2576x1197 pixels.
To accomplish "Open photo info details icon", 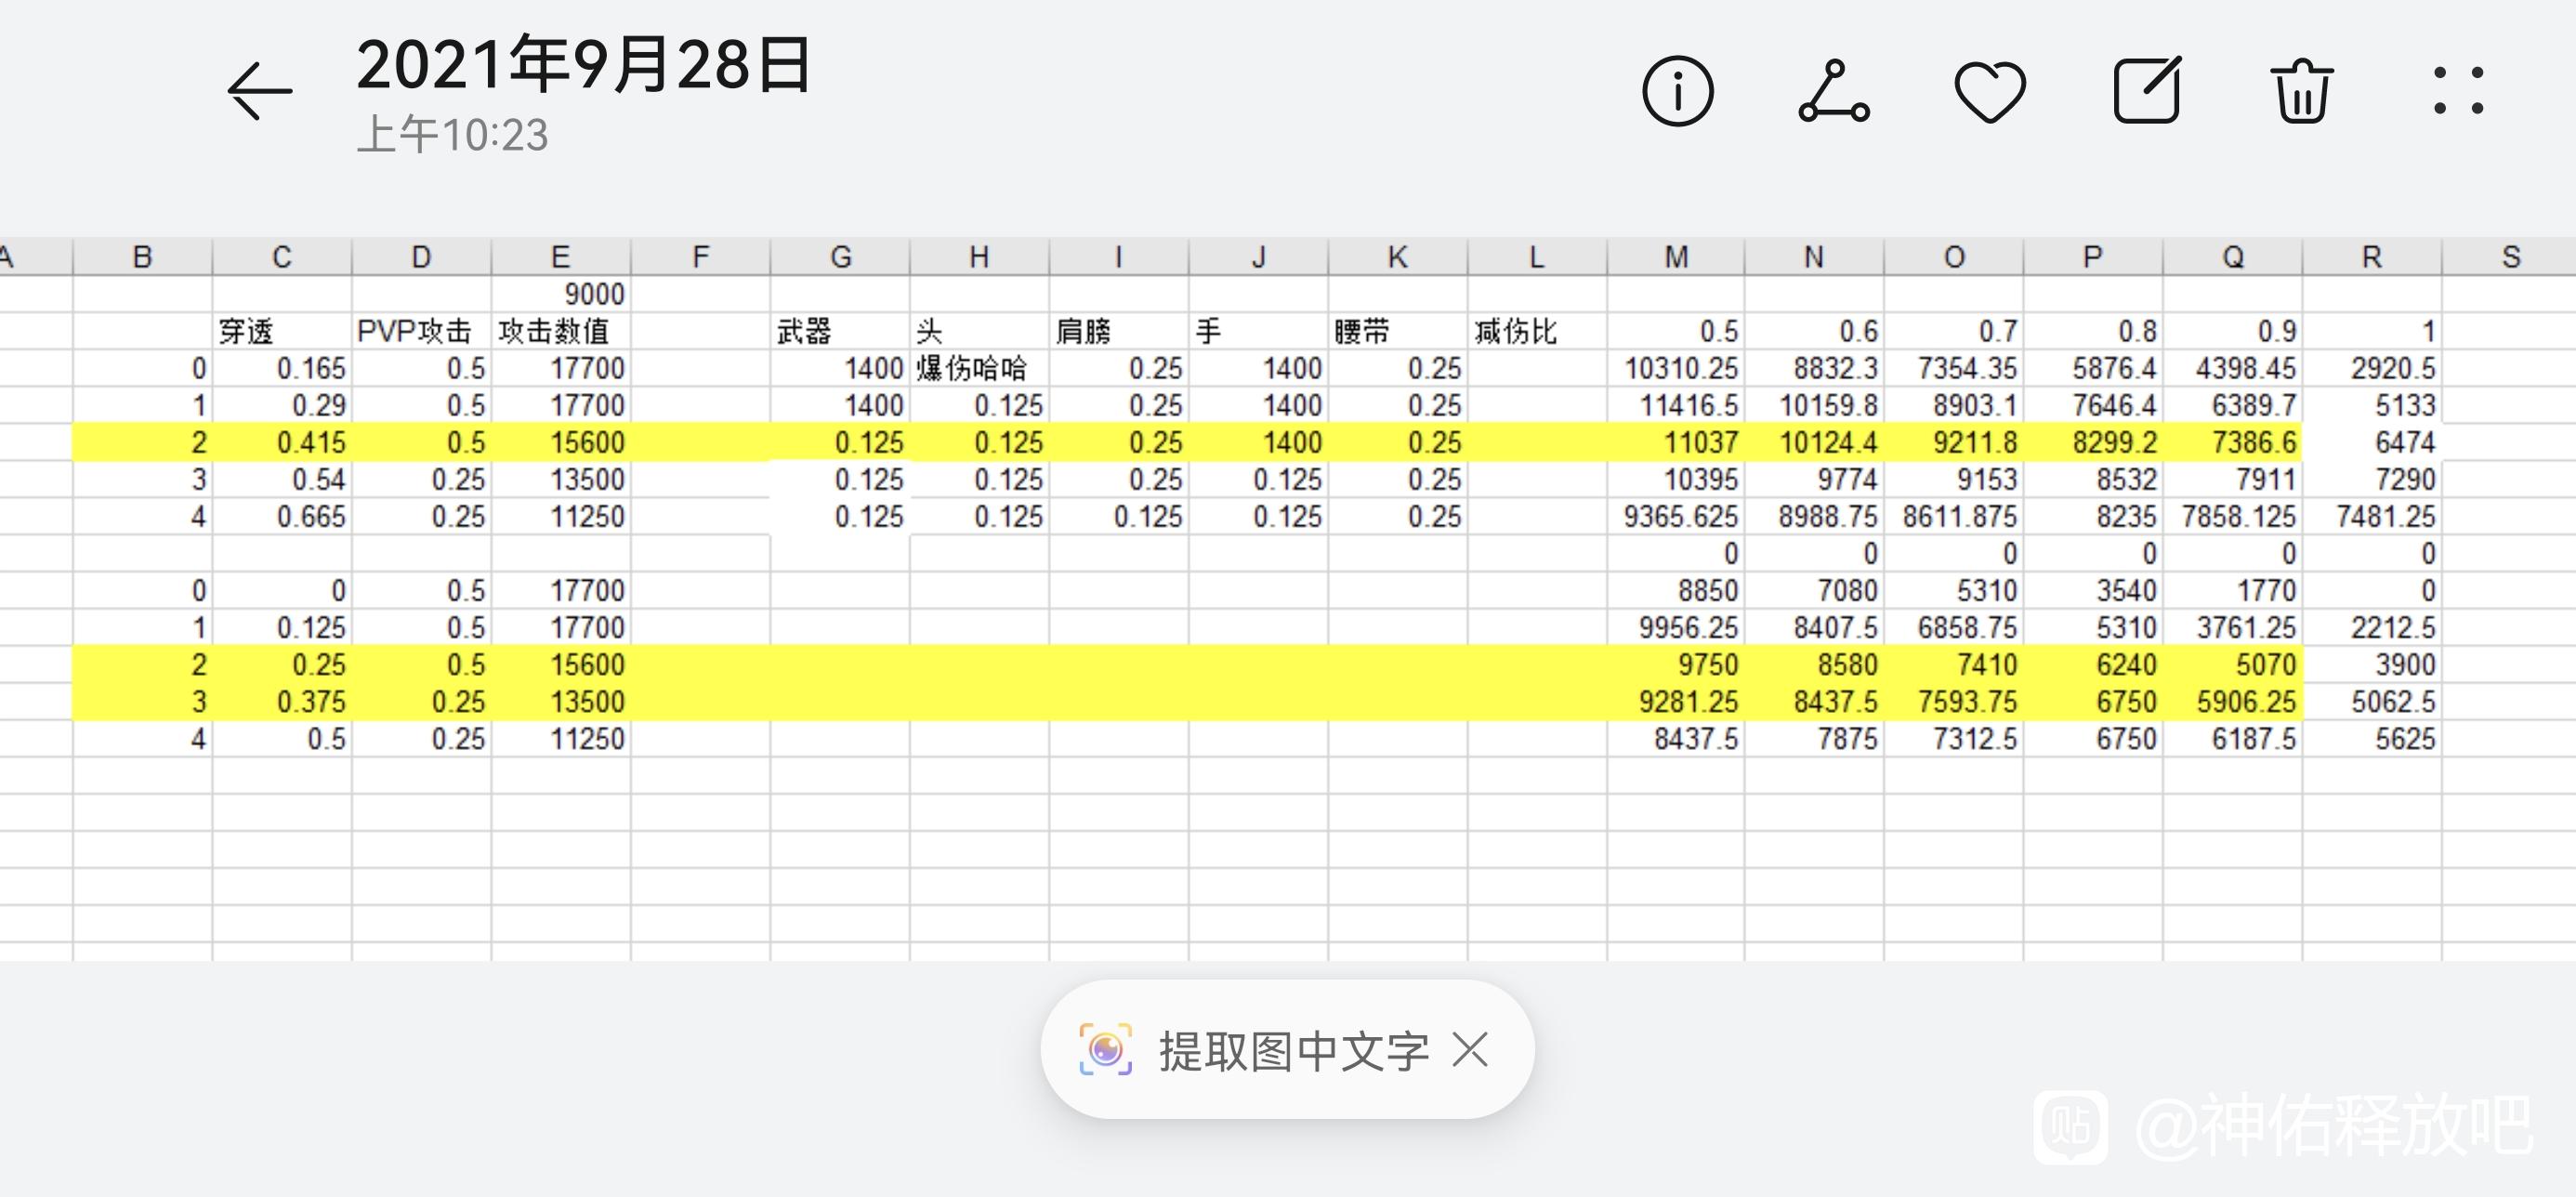I will click(1678, 91).
